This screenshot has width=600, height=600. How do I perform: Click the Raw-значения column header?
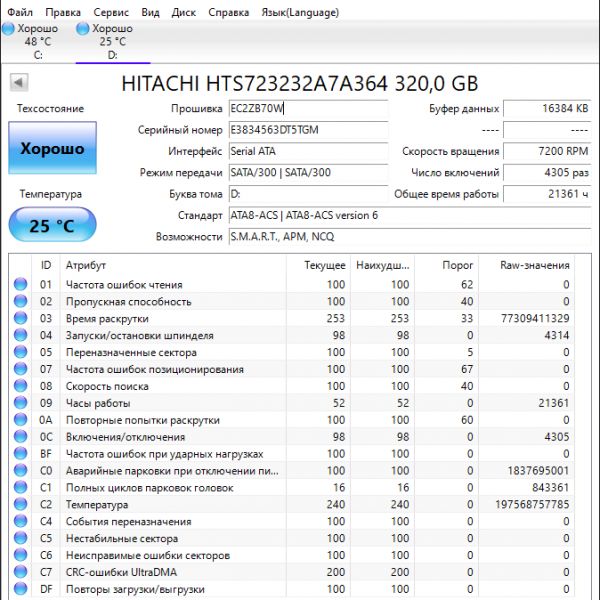[x=527, y=265]
